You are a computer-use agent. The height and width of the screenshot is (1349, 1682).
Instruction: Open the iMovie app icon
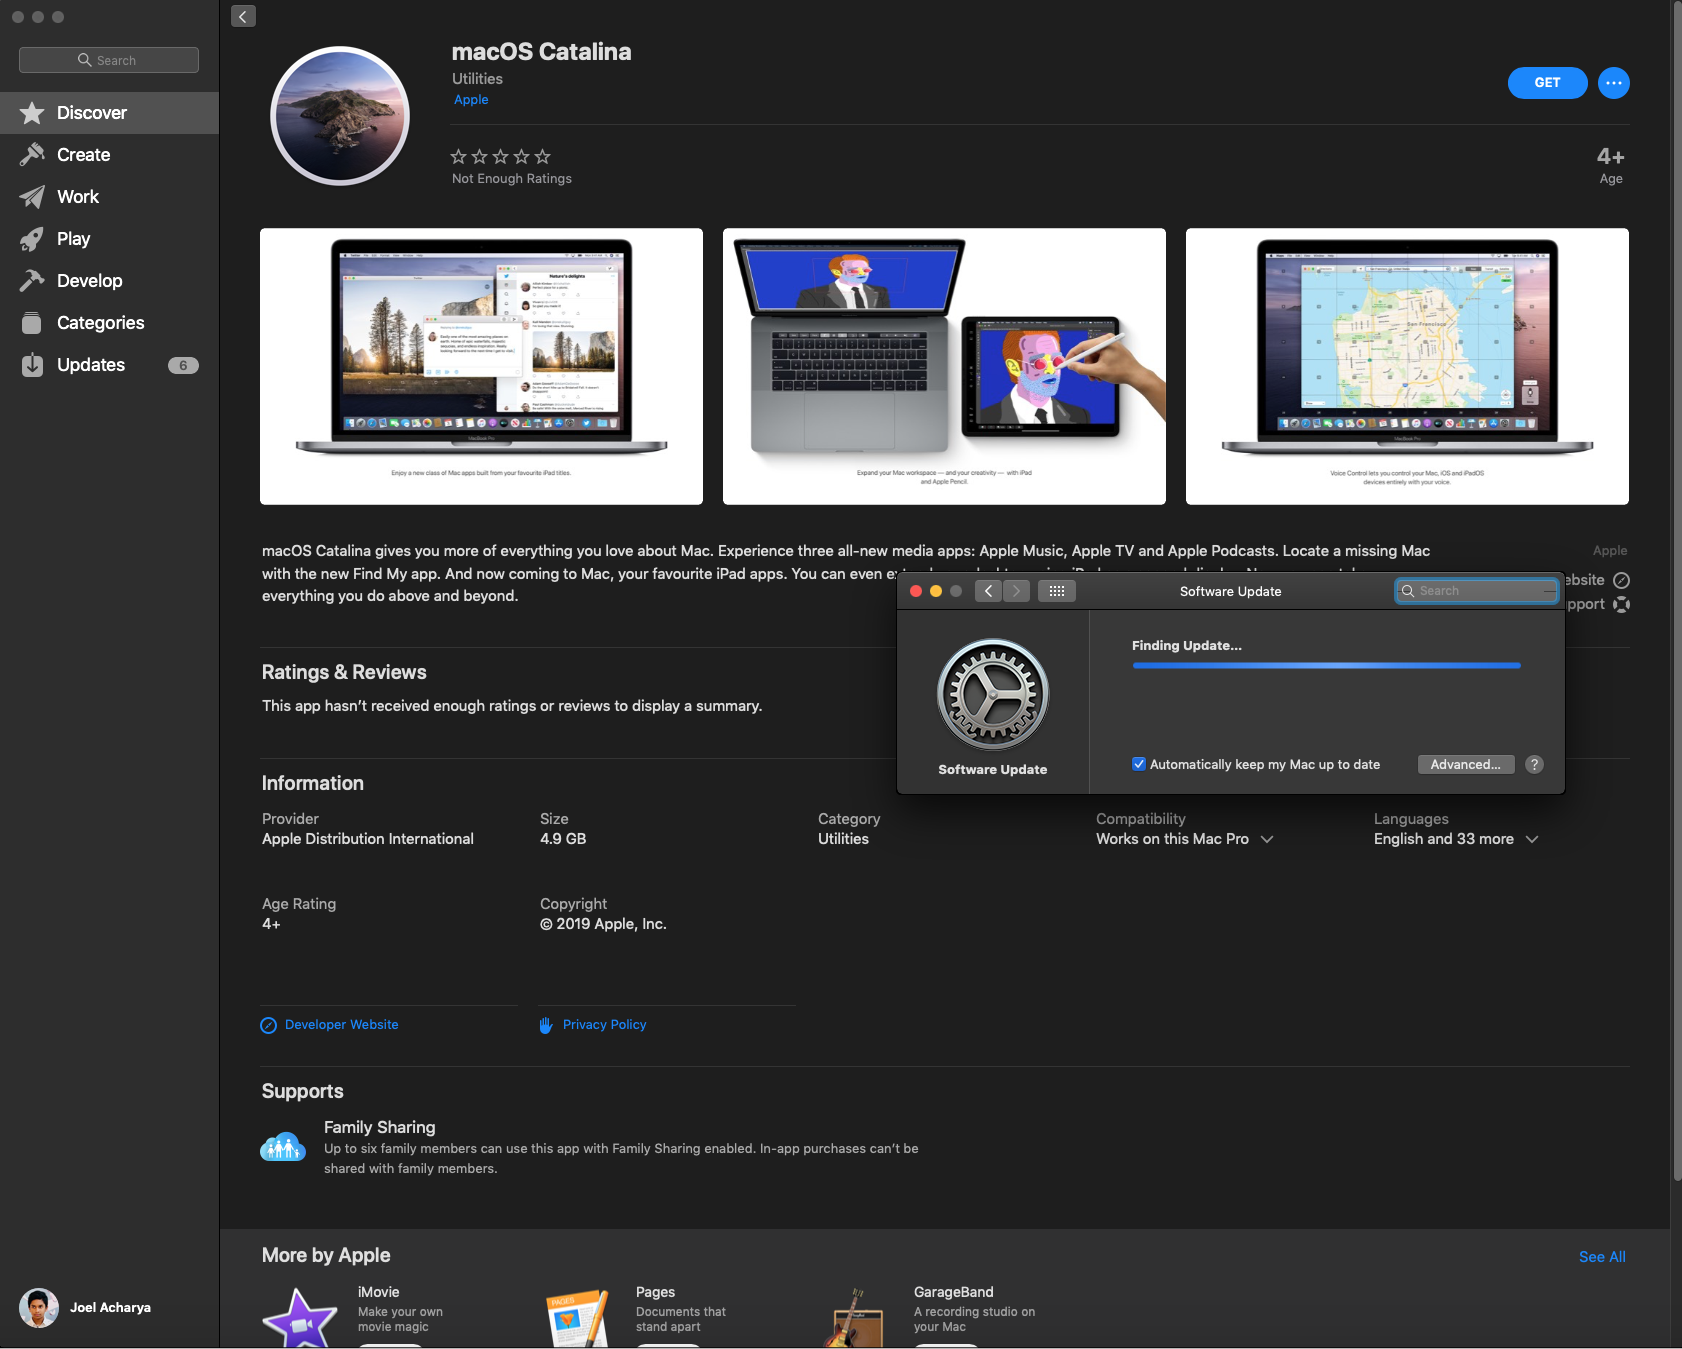(299, 1318)
